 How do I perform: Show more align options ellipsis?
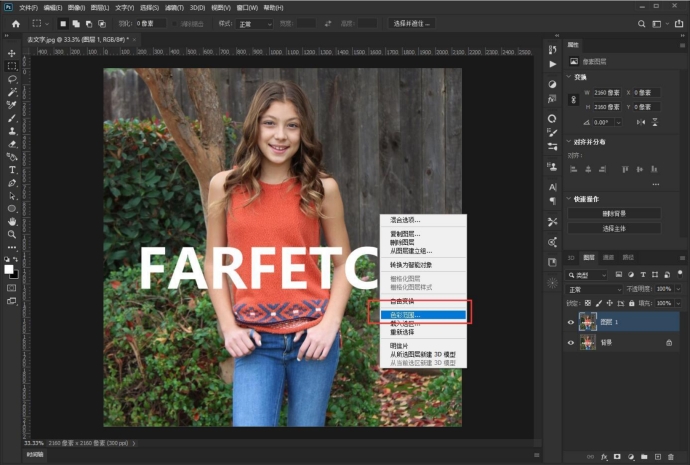point(656,184)
